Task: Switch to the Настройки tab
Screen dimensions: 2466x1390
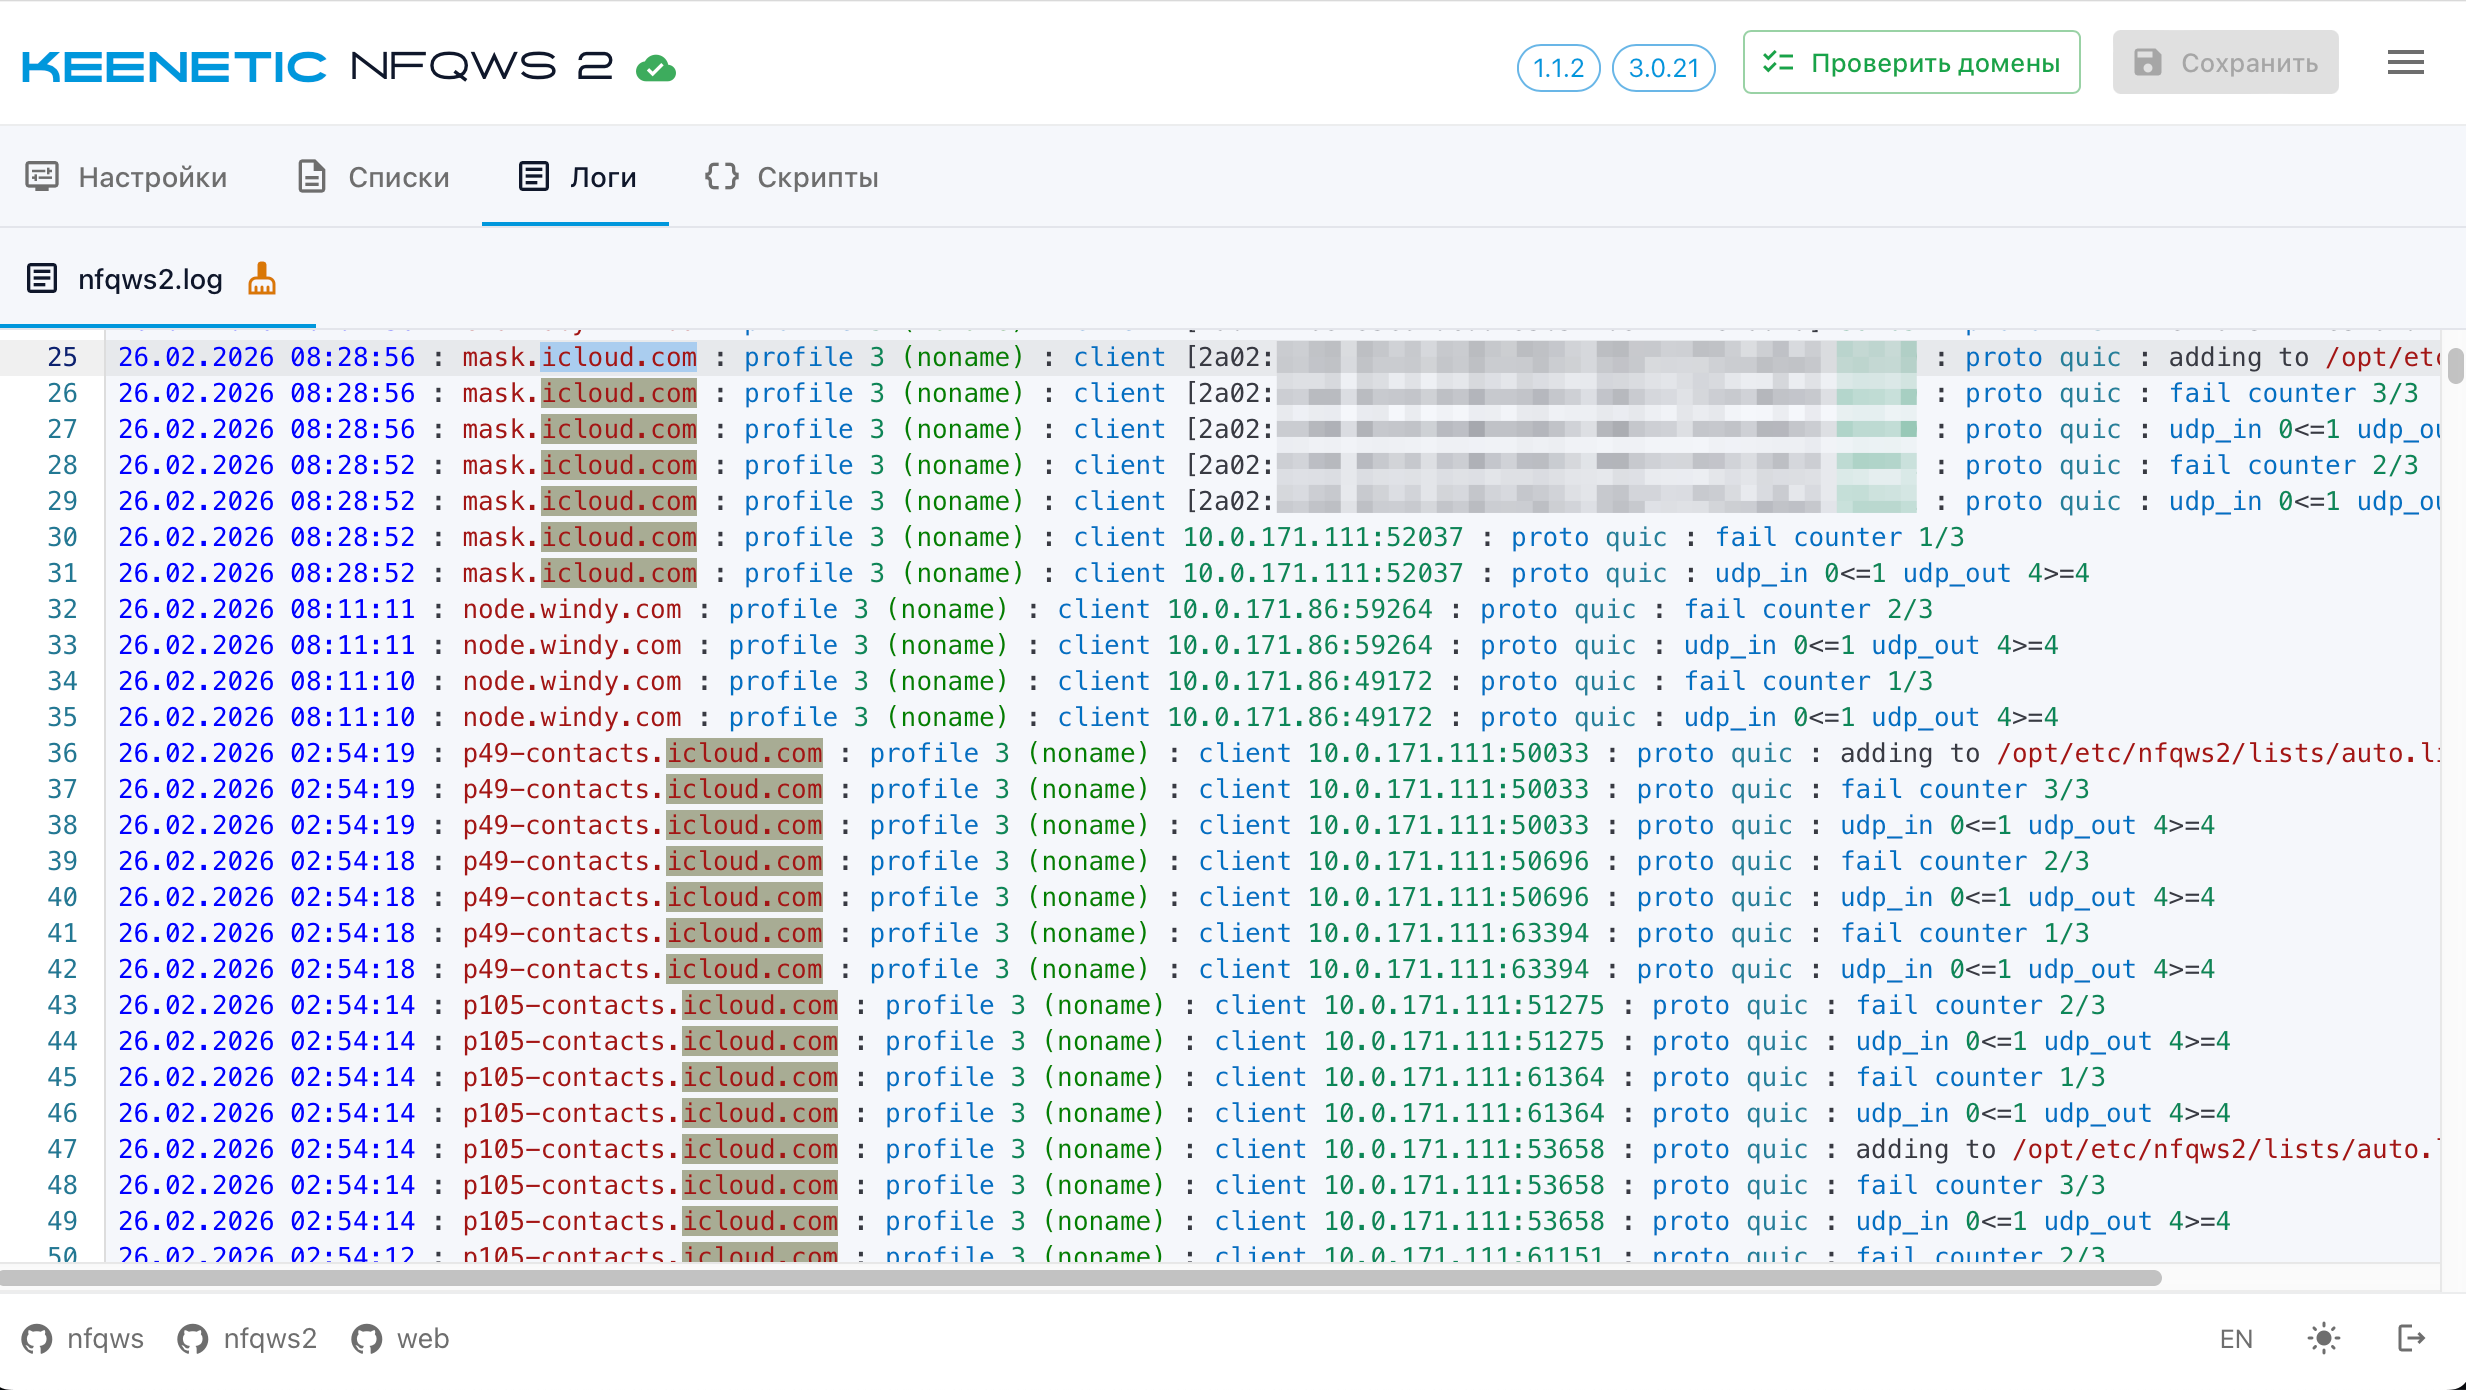Action: (x=127, y=177)
